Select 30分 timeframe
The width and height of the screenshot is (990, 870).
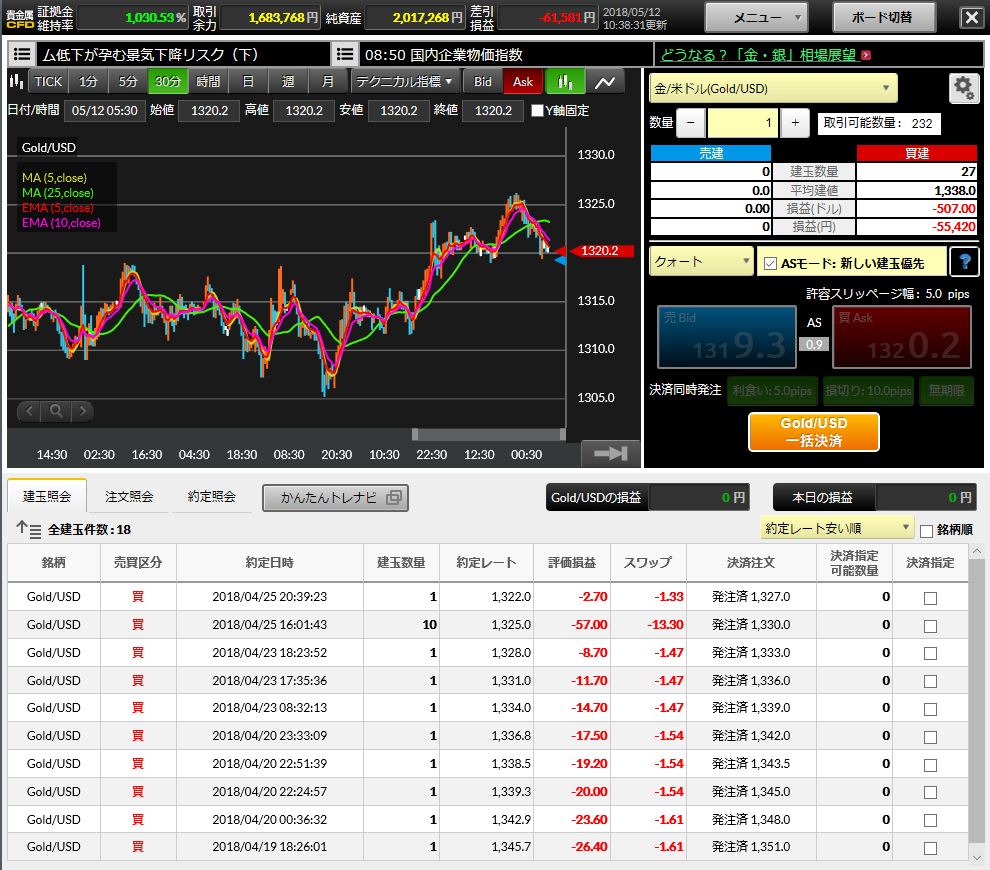[168, 81]
